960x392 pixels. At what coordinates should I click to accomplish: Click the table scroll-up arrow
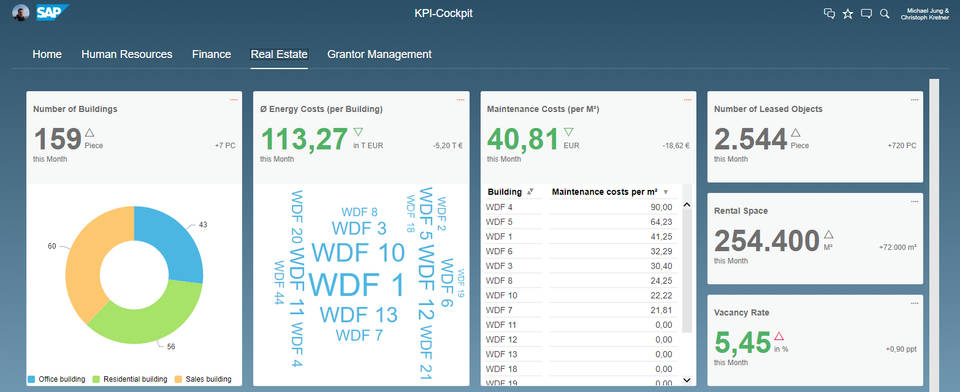coord(686,205)
